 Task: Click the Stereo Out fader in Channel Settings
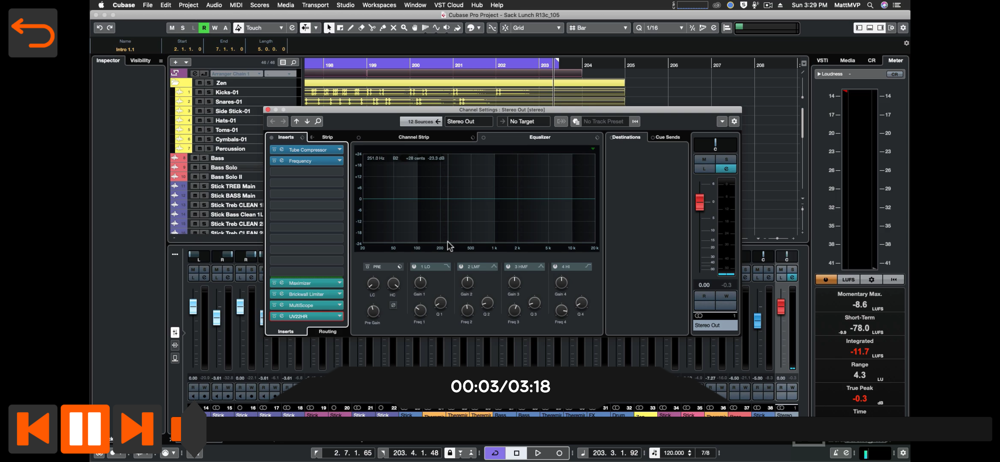pyautogui.click(x=700, y=202)
